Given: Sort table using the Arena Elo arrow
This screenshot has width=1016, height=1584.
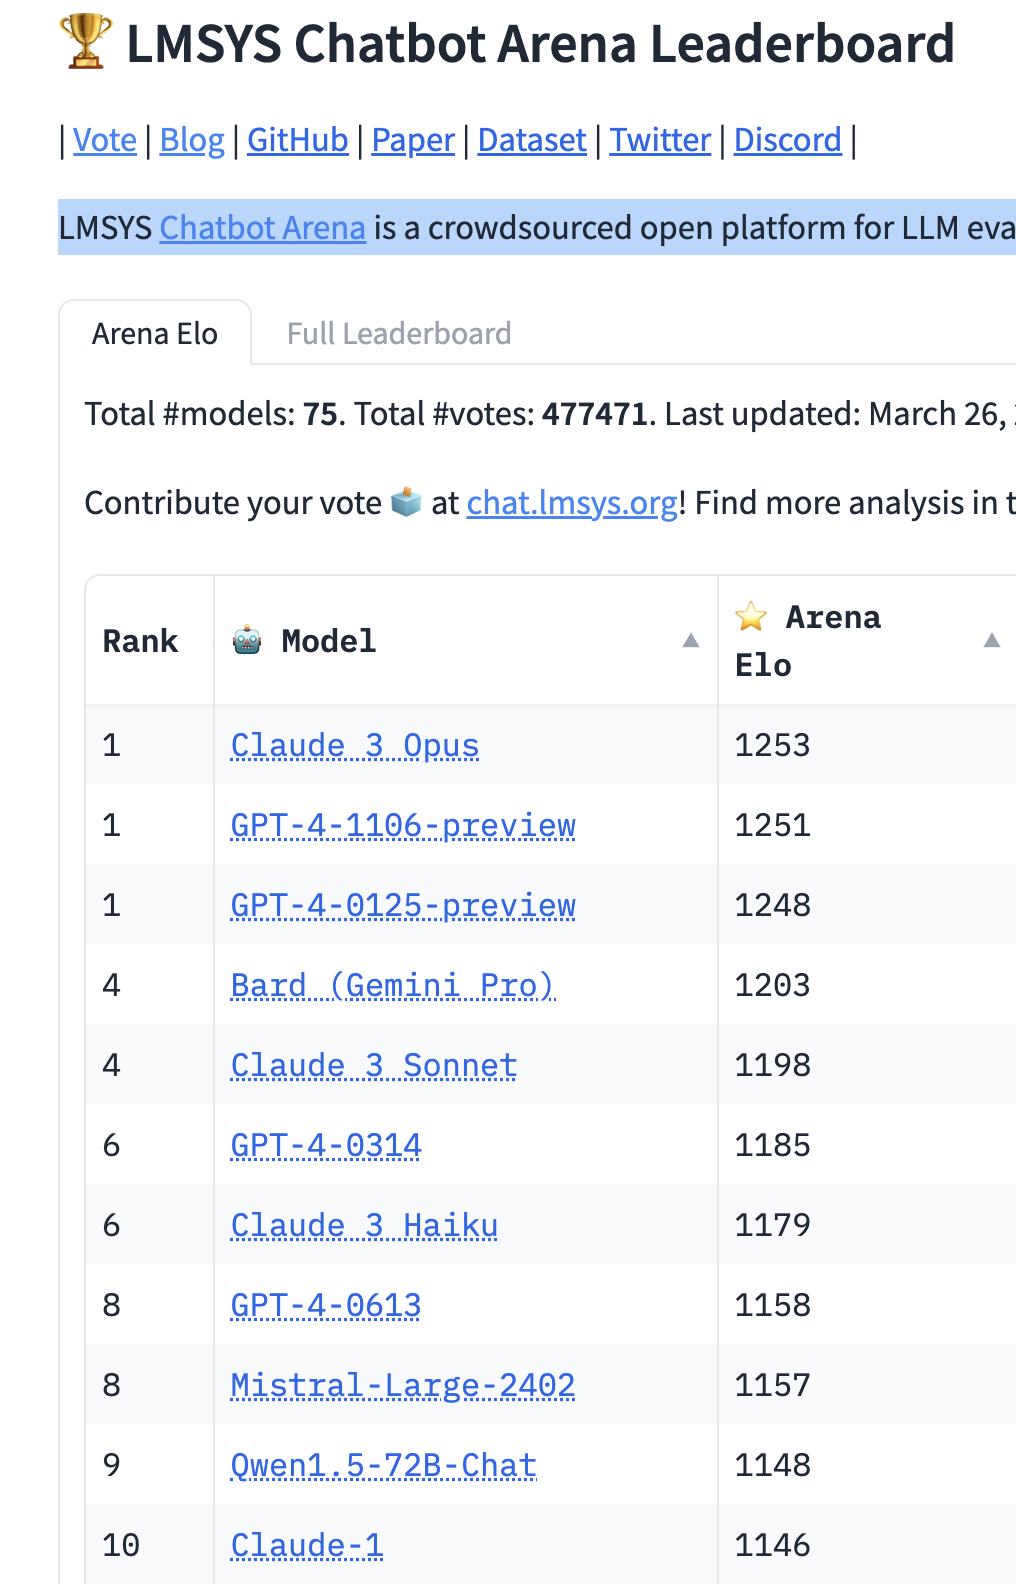Looking at the screenshot, I should 991,640.
